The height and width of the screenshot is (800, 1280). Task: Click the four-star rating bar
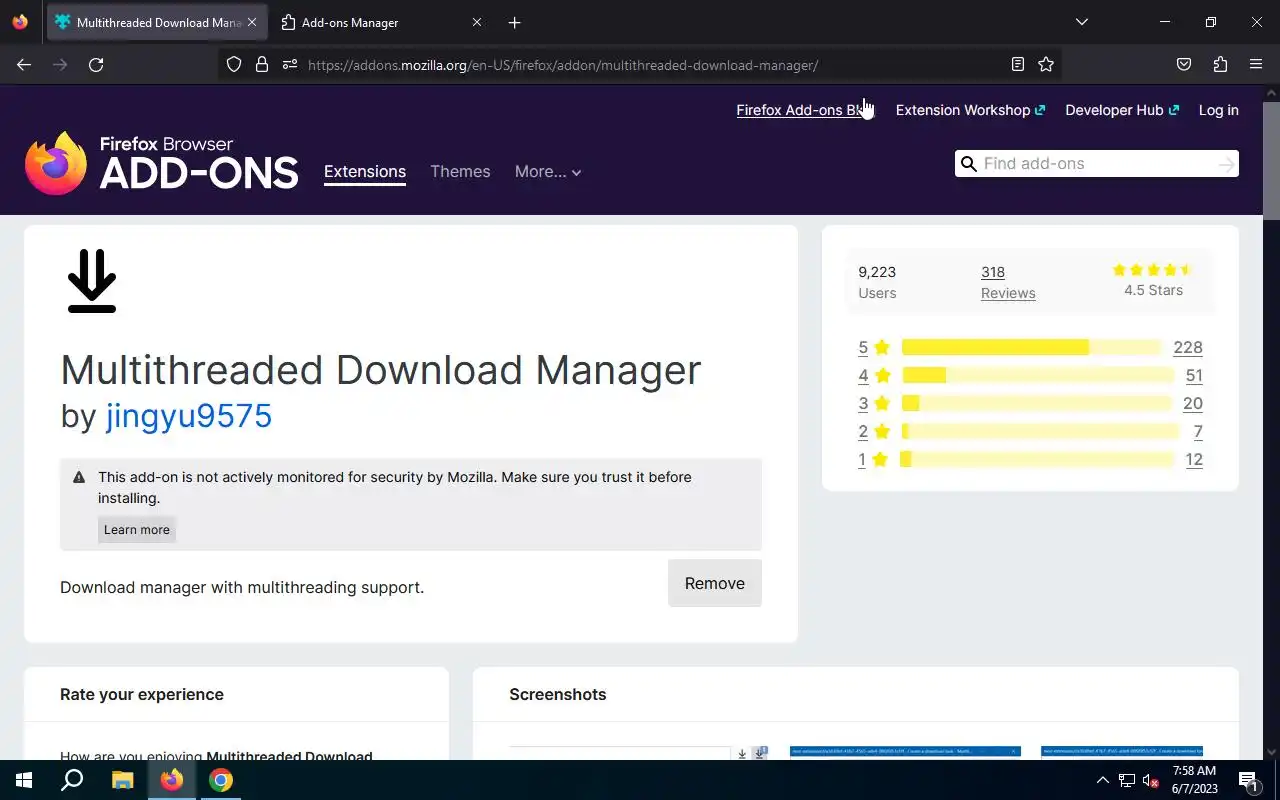click(1037, 375)
